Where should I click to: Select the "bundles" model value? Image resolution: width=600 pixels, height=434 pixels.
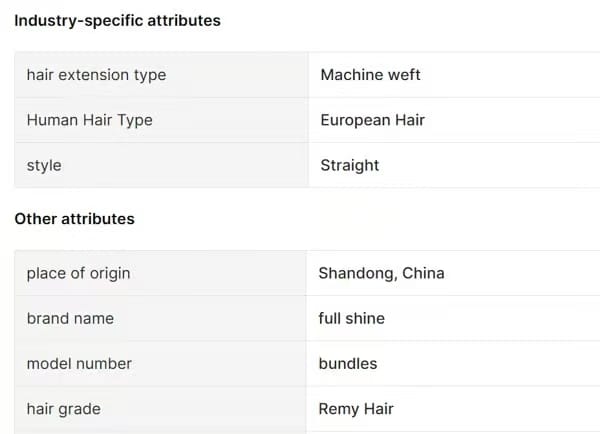348,363
